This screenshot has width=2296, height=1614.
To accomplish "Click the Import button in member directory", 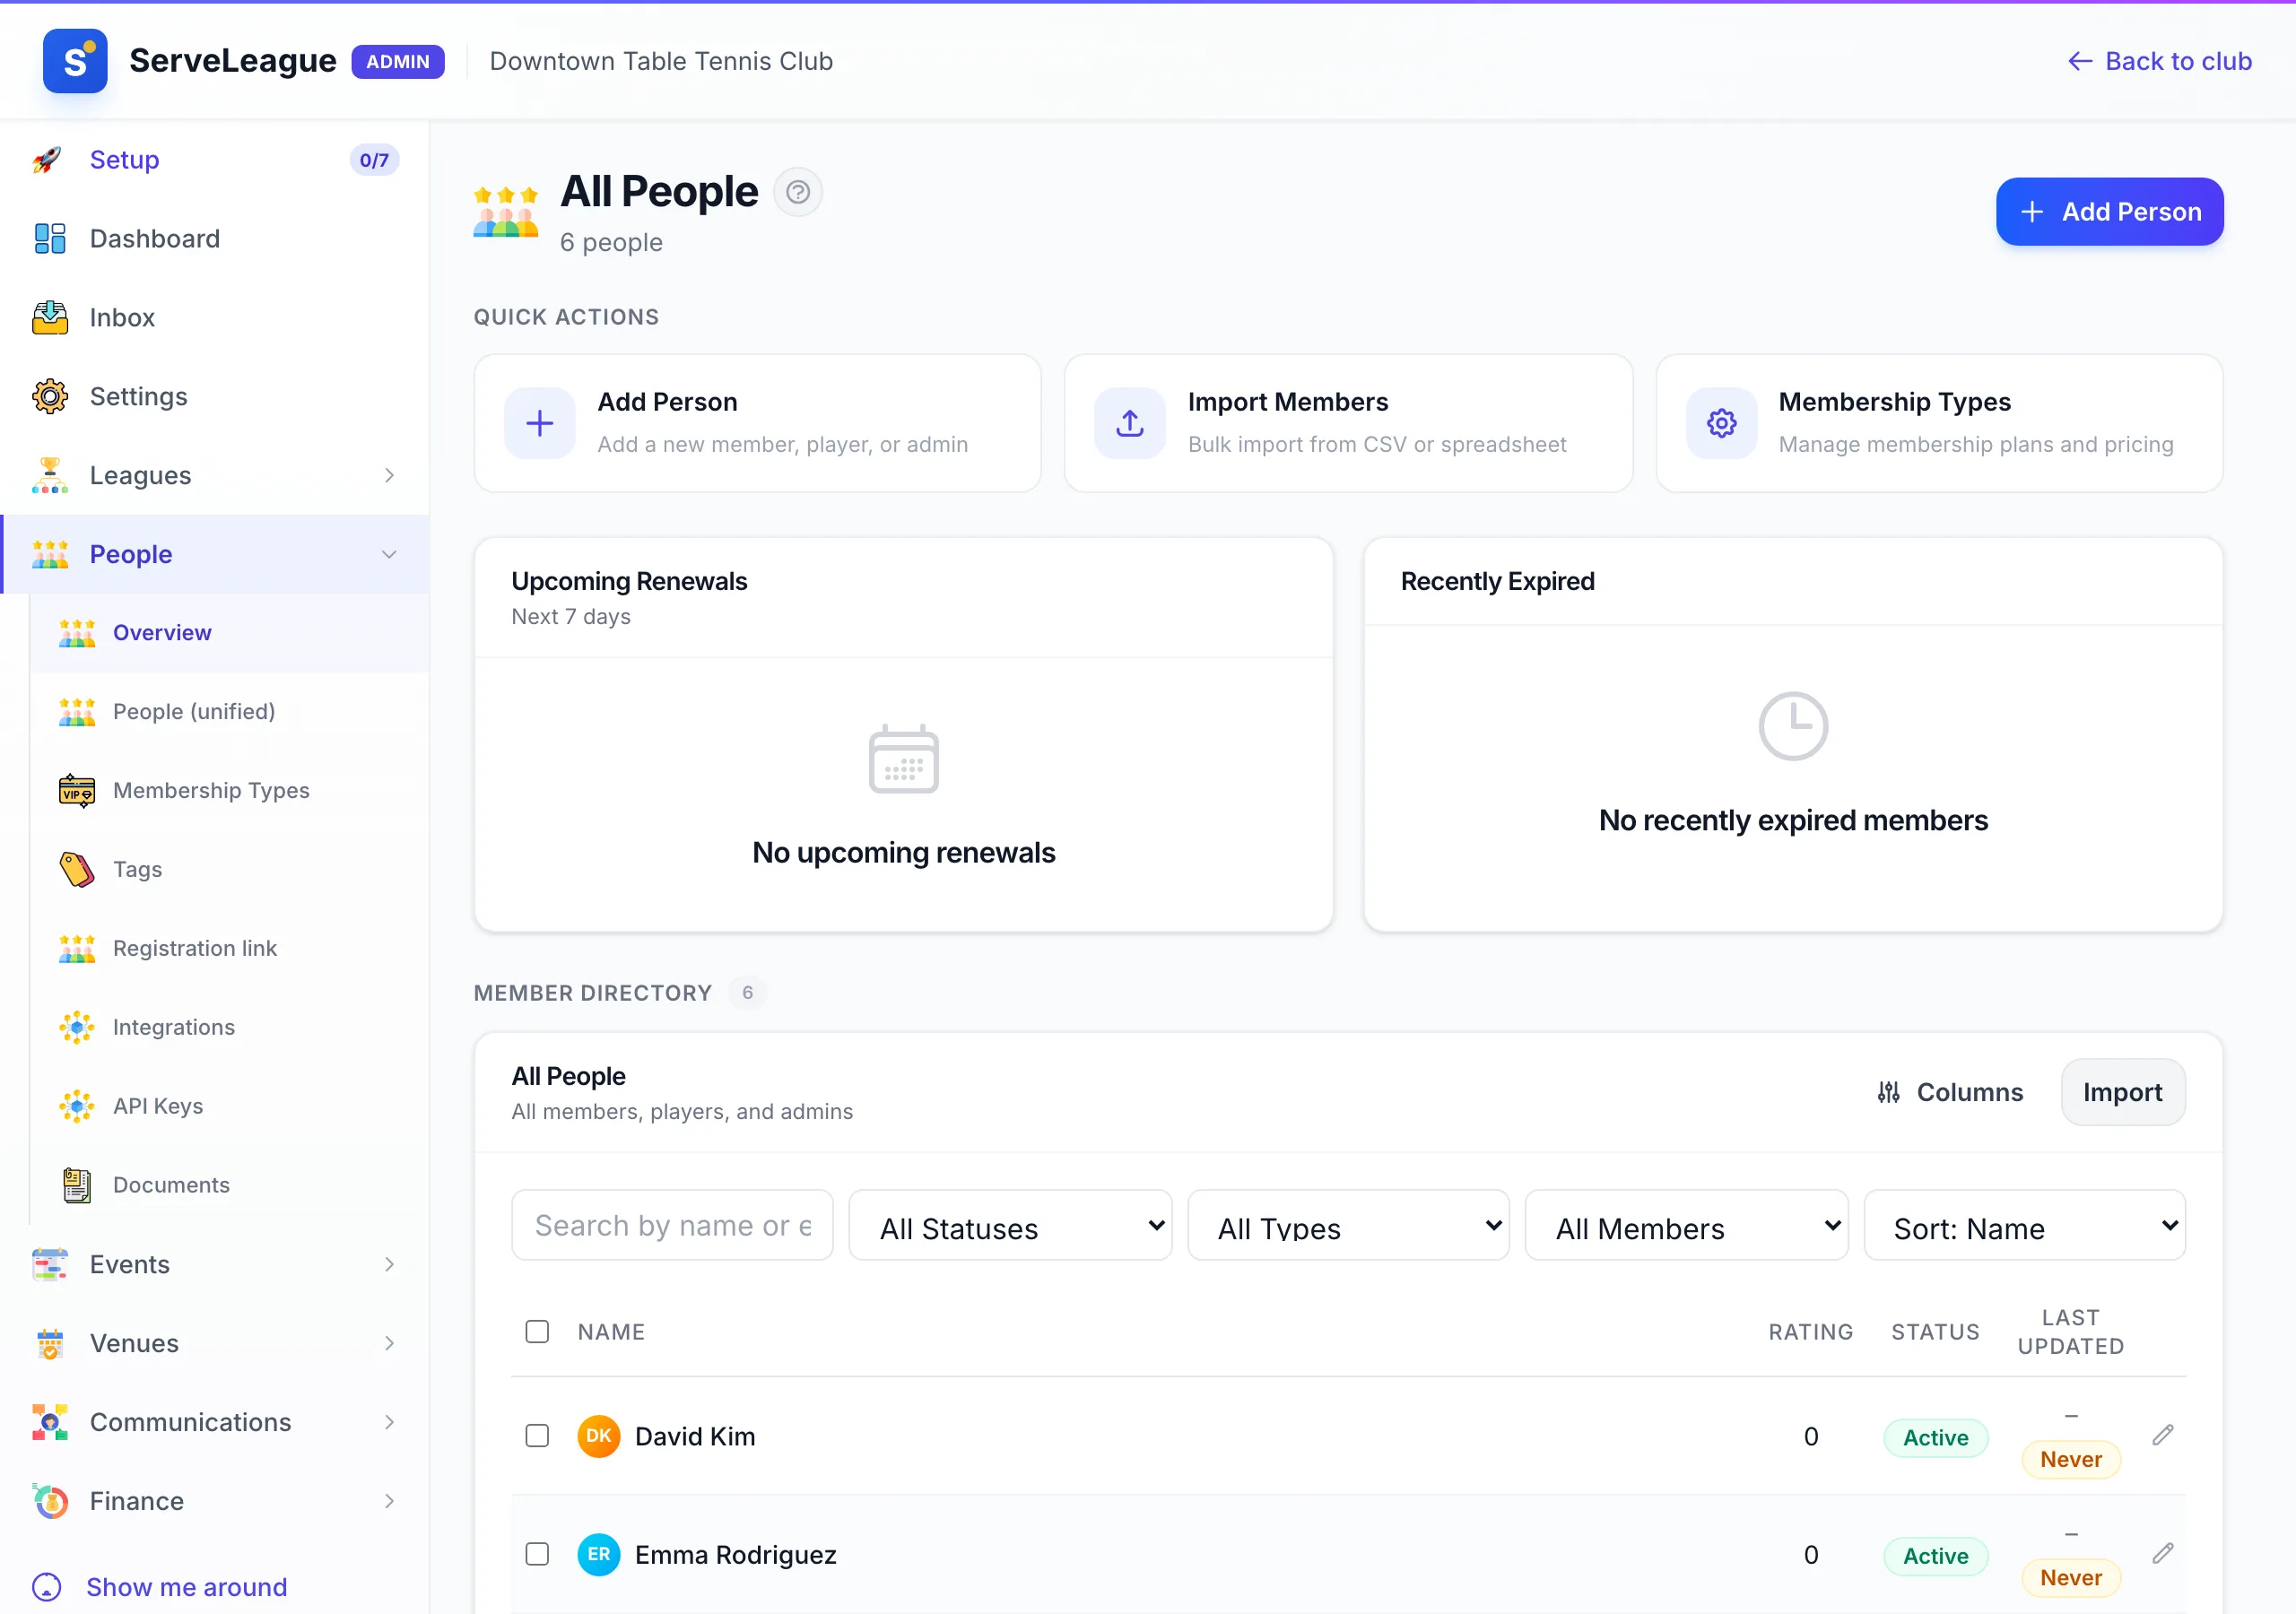I will pos(2122,1092).
